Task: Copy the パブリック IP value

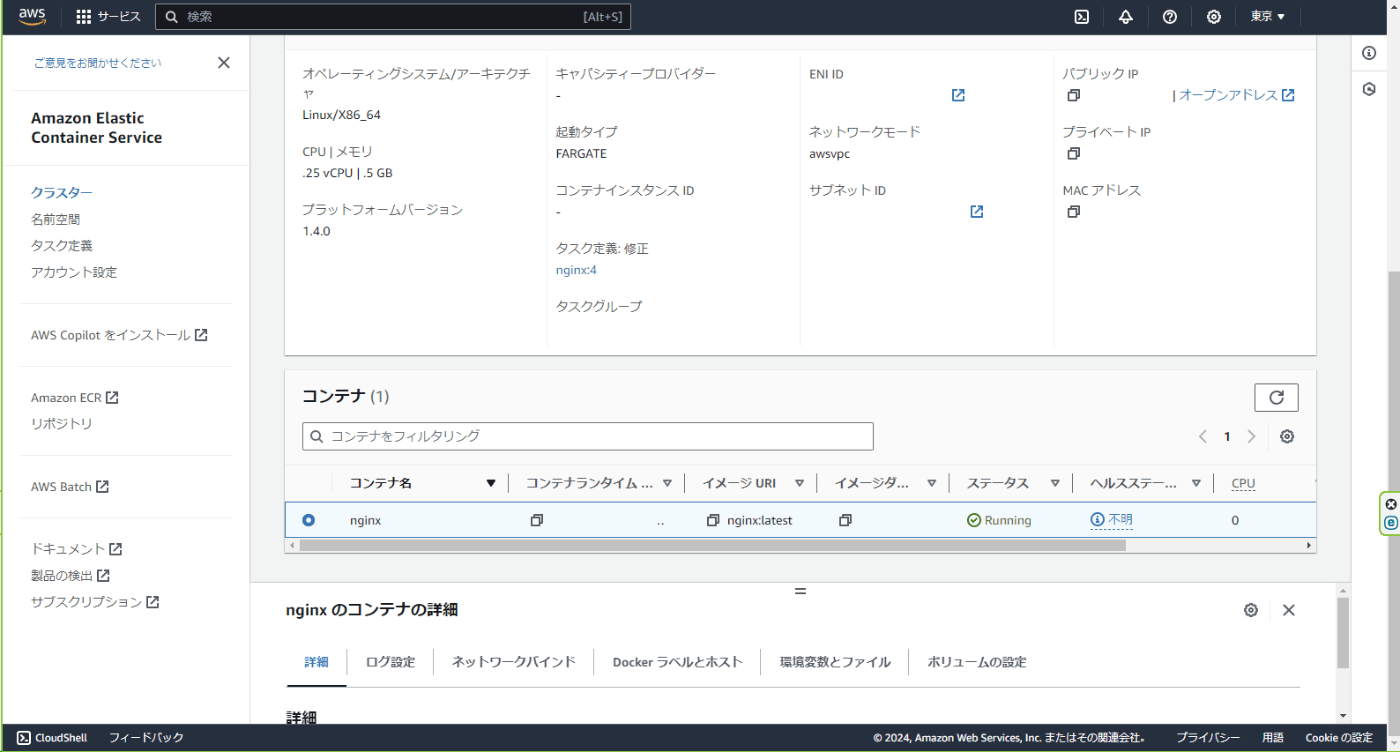Action: 1073,95
